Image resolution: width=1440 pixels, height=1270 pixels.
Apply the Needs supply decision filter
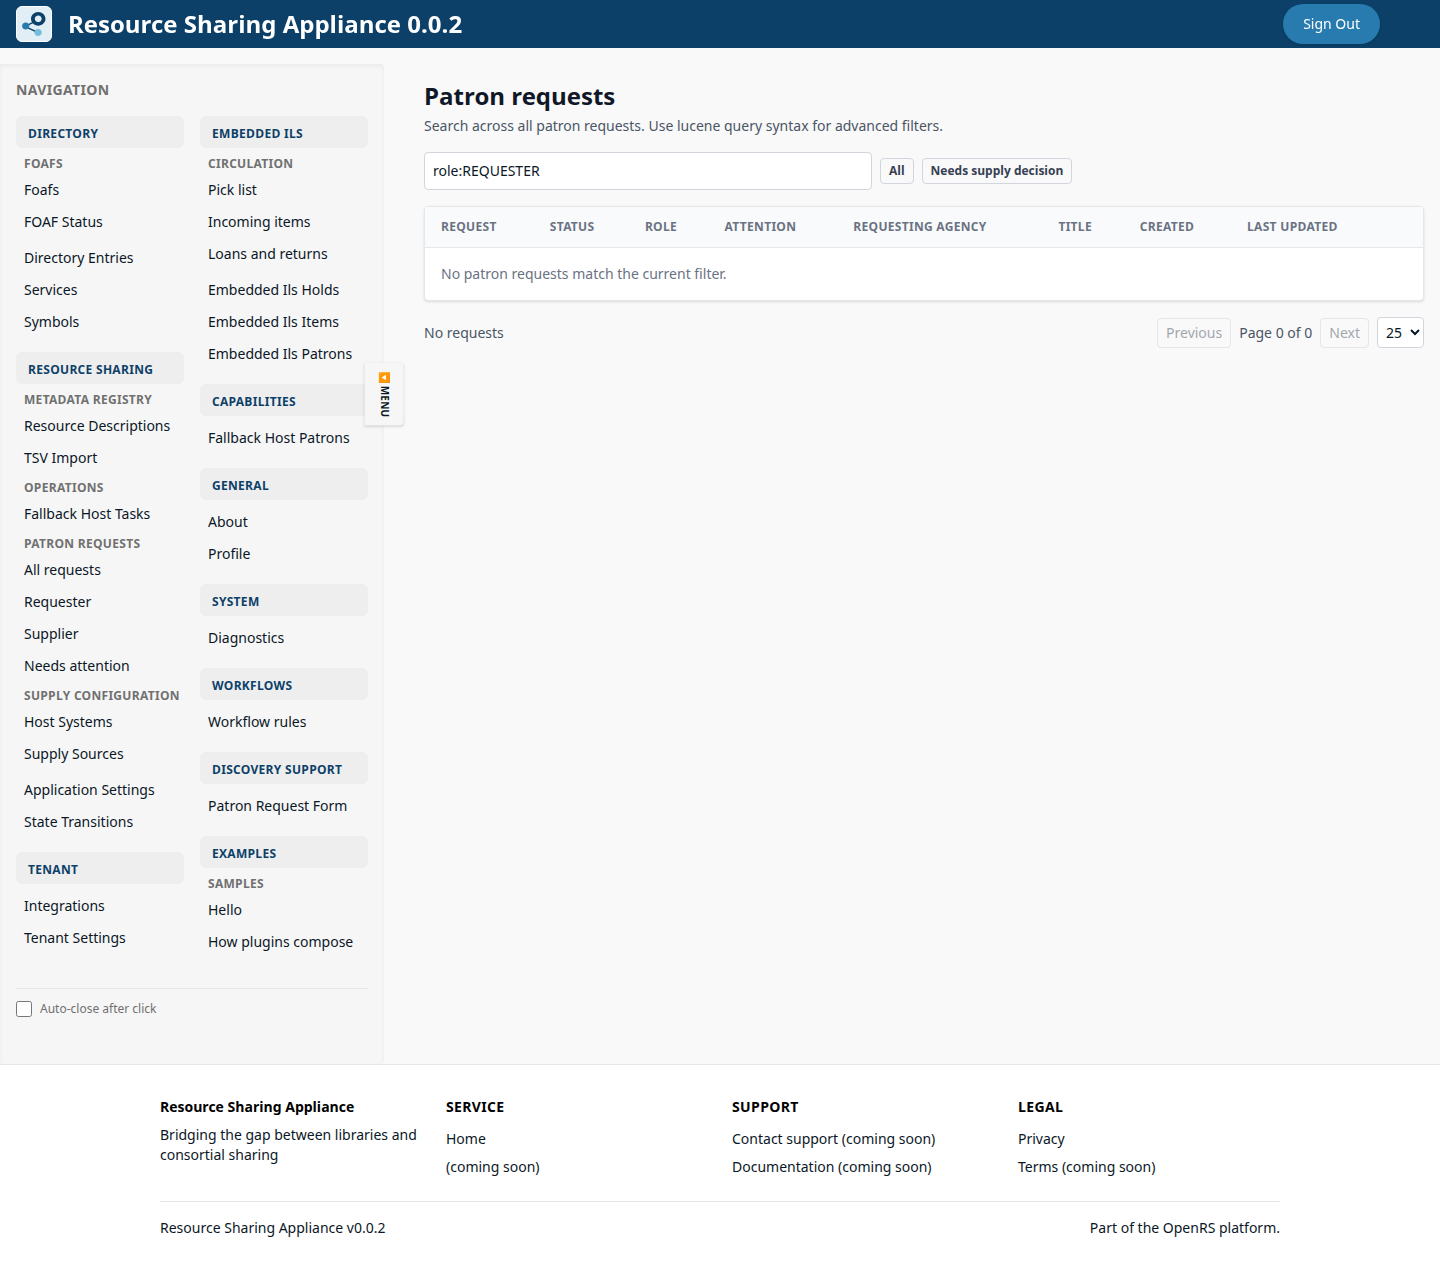pyautogui.click(x=997, y=171)
